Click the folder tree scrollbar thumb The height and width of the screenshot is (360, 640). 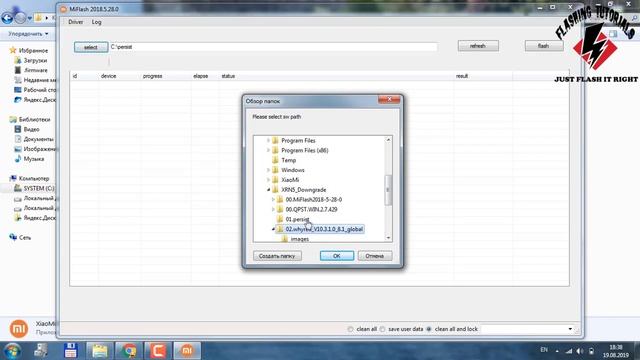pos(388,190)
